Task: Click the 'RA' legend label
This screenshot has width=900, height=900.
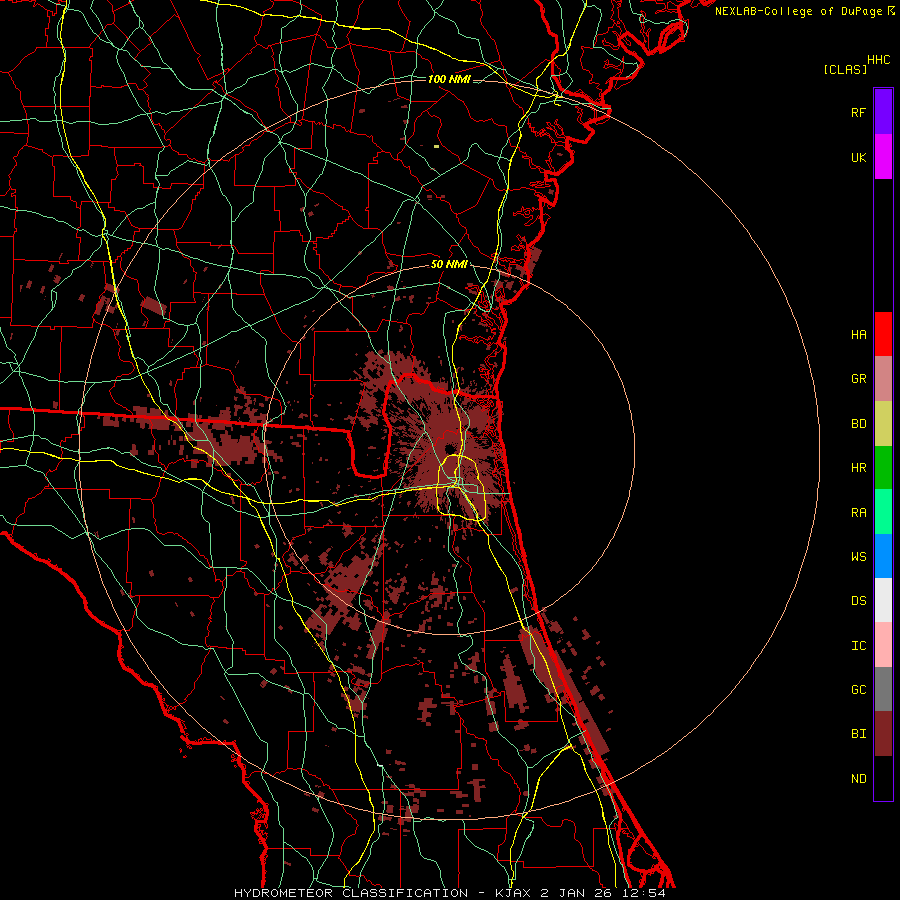Action: 858,513
